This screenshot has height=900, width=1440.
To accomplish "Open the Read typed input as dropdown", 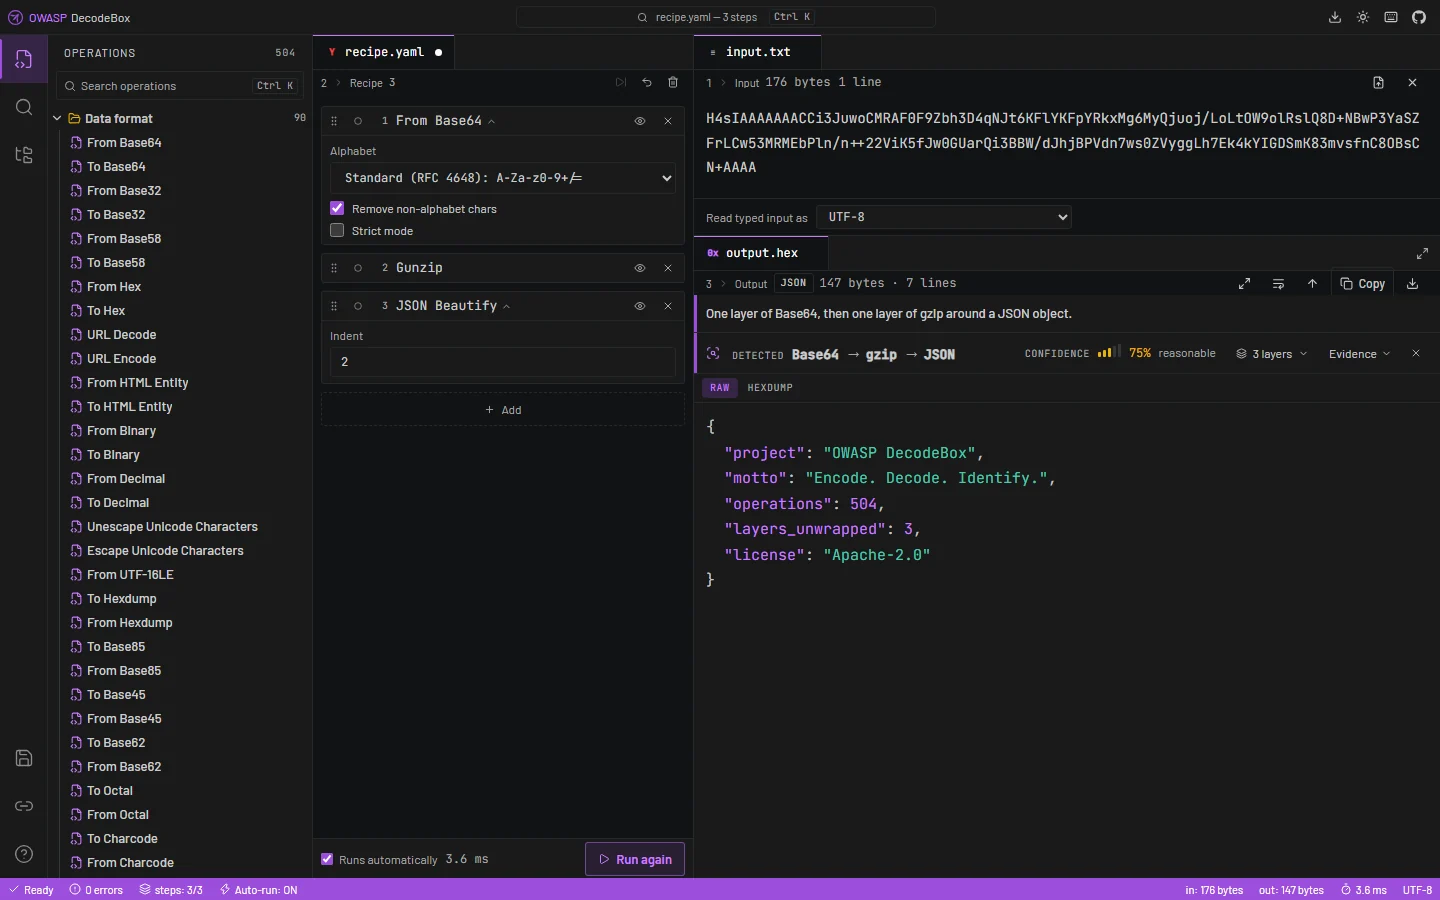I will tap(944, 217).
